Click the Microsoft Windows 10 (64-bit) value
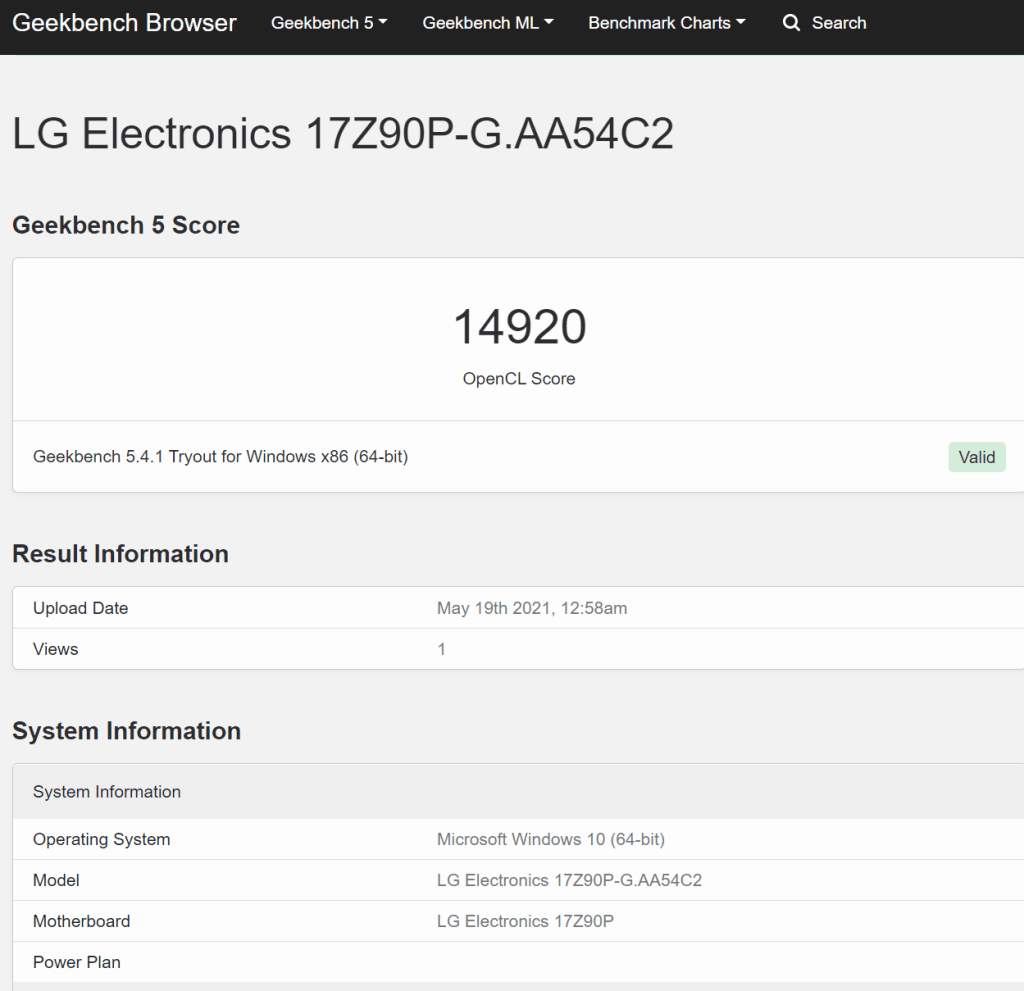The height and width of the screenshot is (991, 1024). click(551, 839)
